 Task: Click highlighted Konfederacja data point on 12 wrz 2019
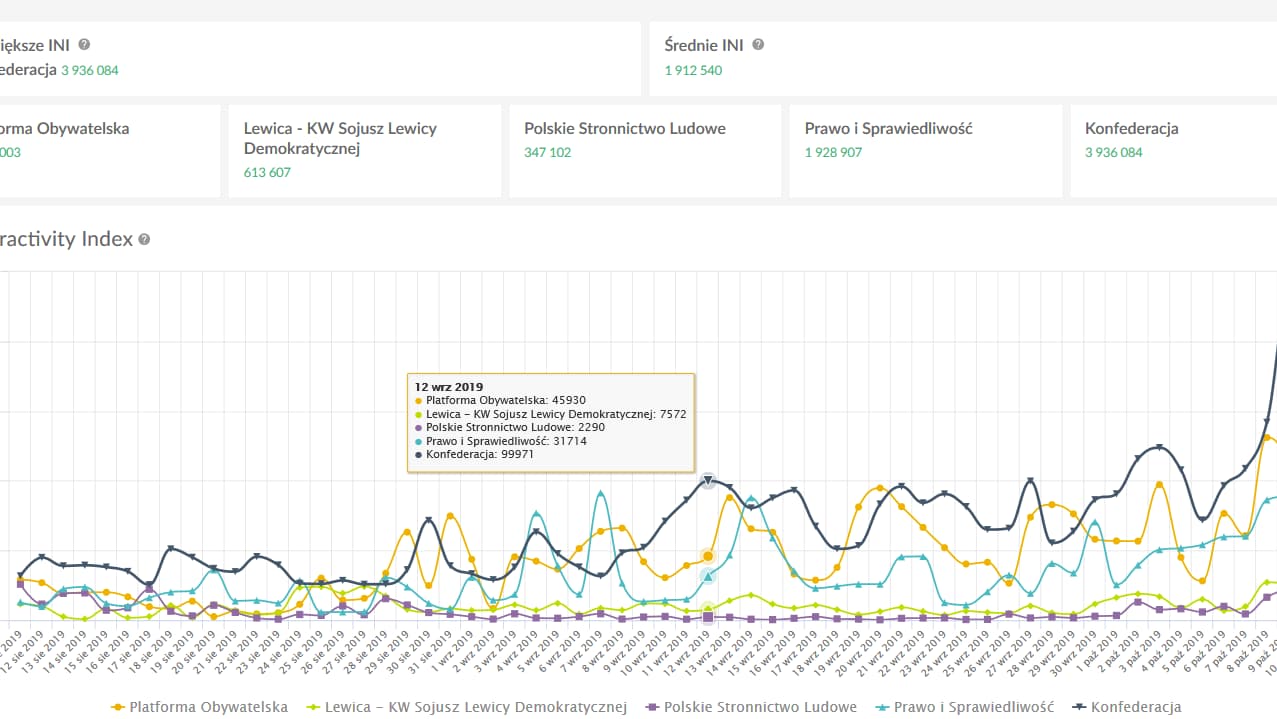coord(708,481)
